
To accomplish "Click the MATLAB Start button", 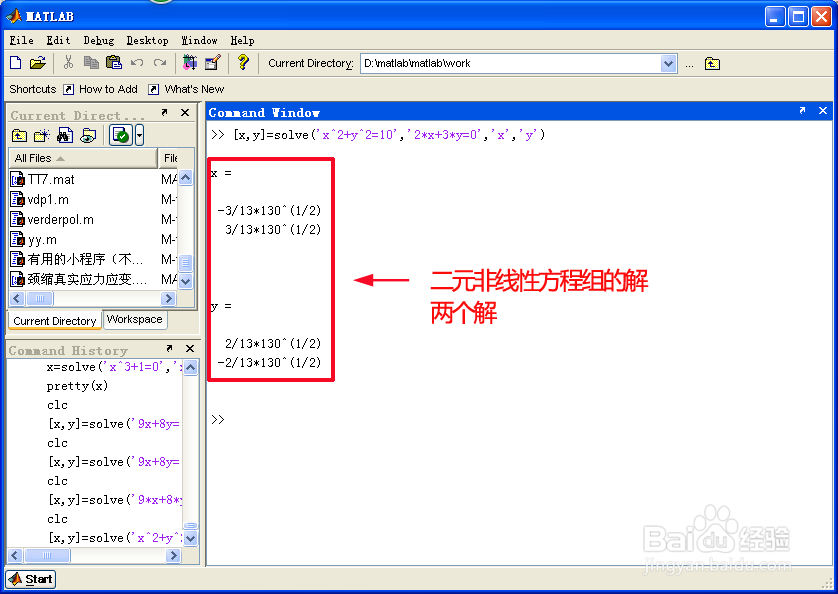I will point(31,579).
